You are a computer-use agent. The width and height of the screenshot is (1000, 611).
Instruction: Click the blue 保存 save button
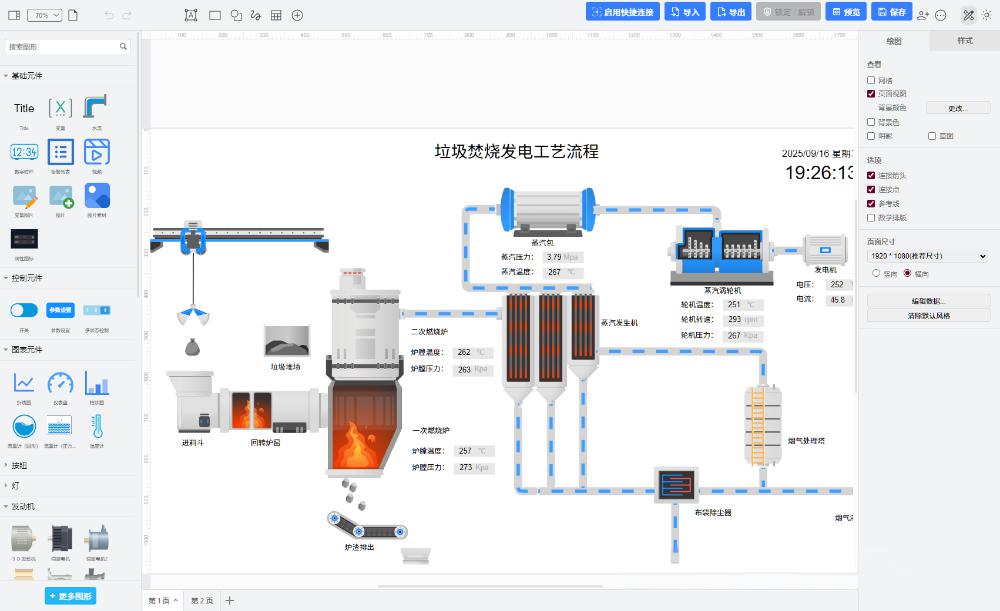coord(891,12)
